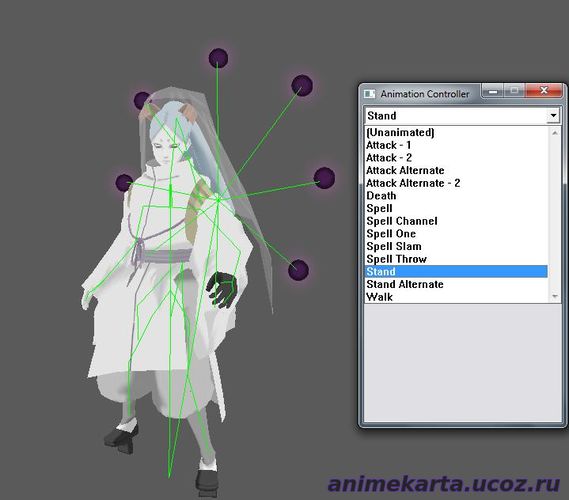
Task: Open the animation combo box arrow
Action: pyautogui.click(x=553, y=116)
